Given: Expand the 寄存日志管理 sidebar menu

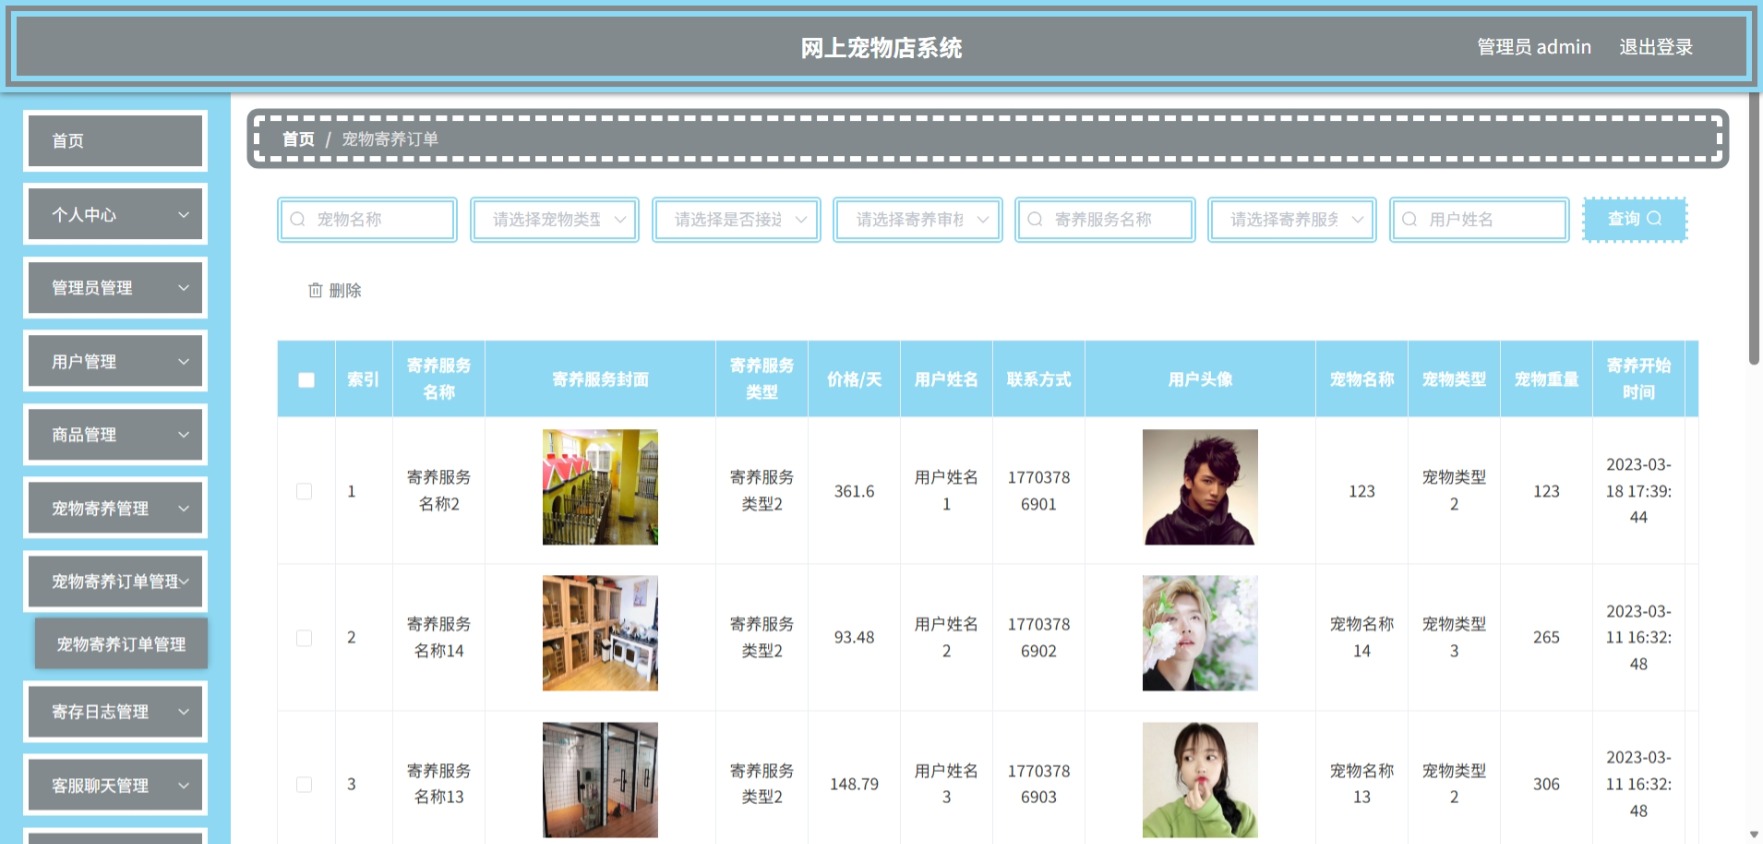Looking at the screenshot, I should click(115, 712).
